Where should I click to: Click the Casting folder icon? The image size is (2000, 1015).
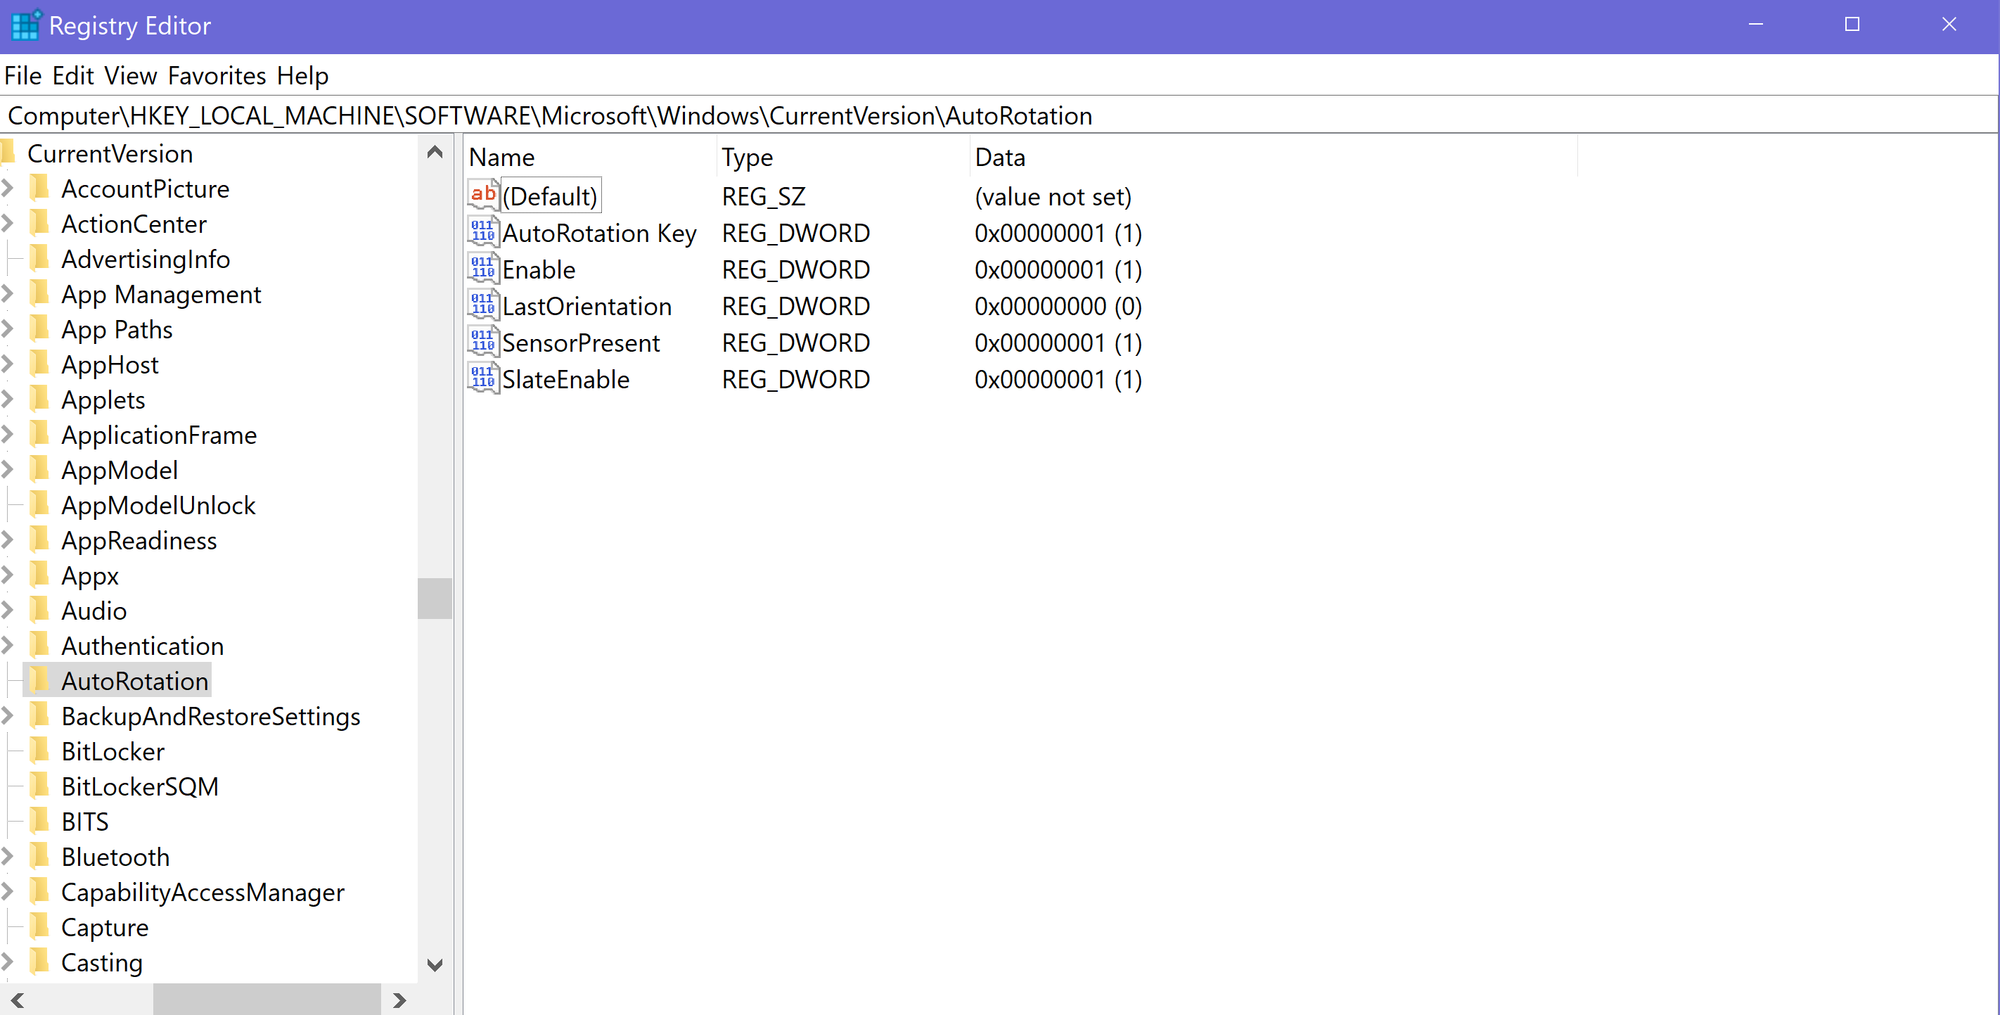(x=40, y=962)
